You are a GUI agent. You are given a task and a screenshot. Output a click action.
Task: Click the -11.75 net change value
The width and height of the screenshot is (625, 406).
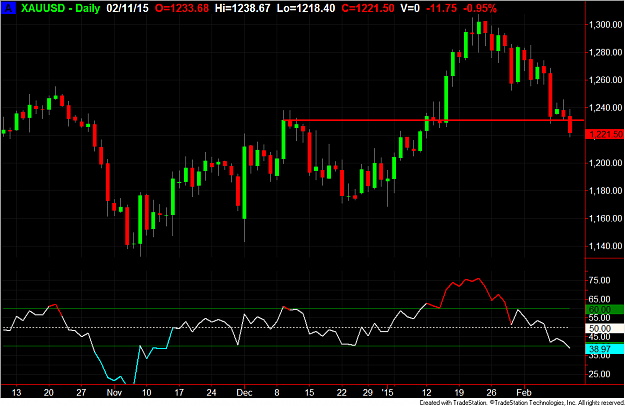pos(442,8)
